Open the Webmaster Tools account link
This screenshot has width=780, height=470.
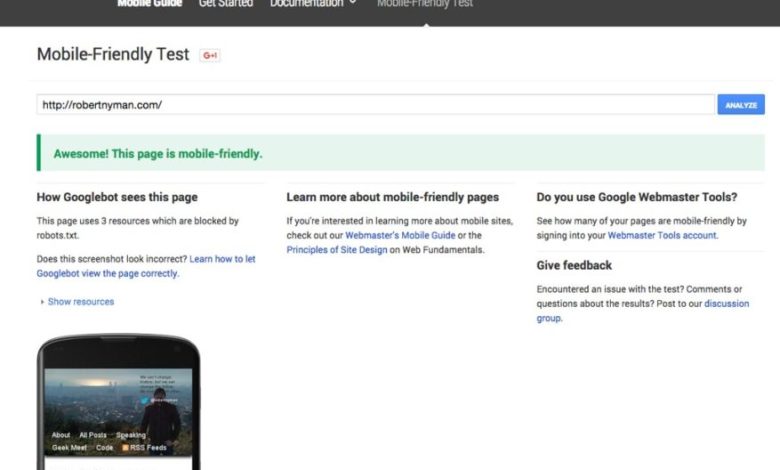tap(662, 235)
